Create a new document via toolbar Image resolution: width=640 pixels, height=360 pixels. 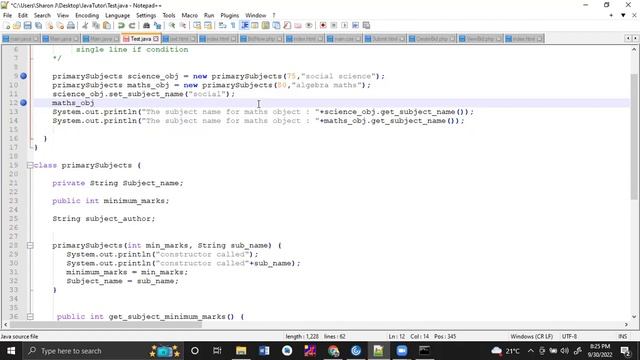(7, 25)
